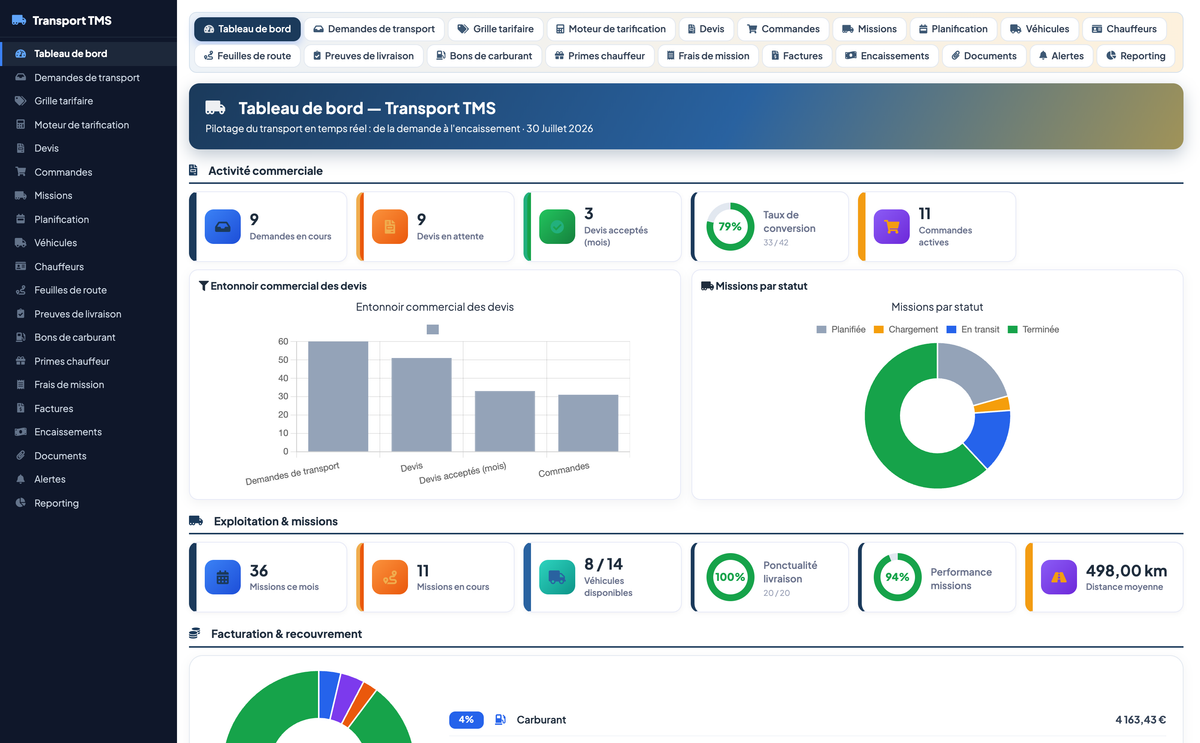This screenshot has width=1200, height=743.
Task: Open the Reporting top tab
Action: point(1135,56)
